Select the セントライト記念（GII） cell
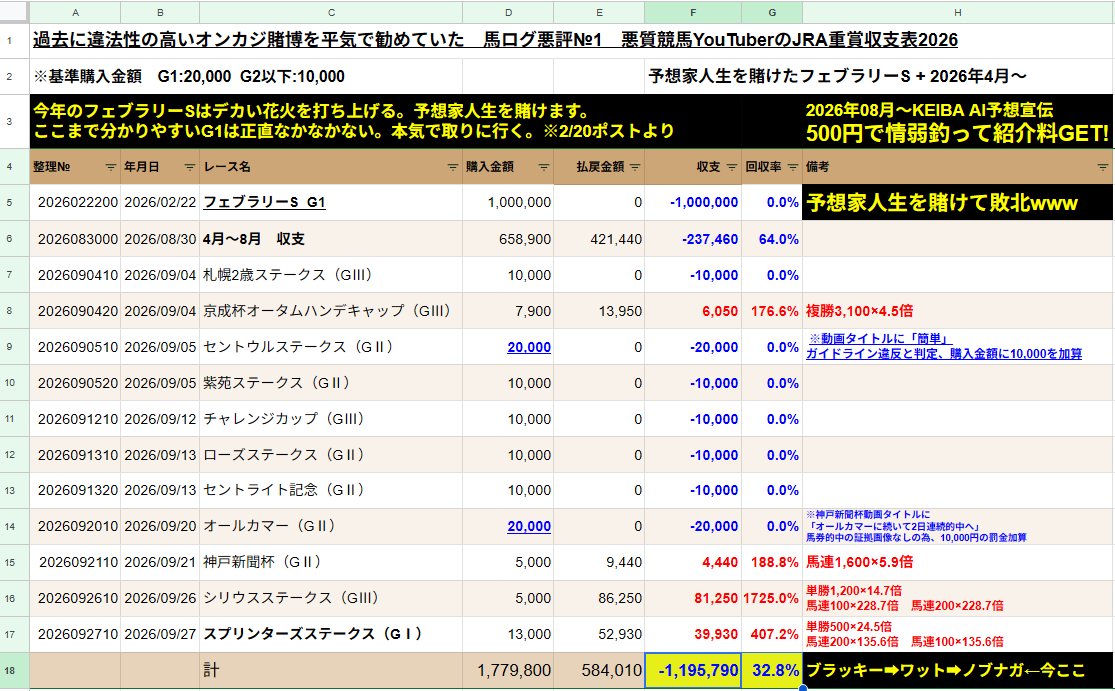Viewport: 1115px width, 691px height. coord(331,490)
